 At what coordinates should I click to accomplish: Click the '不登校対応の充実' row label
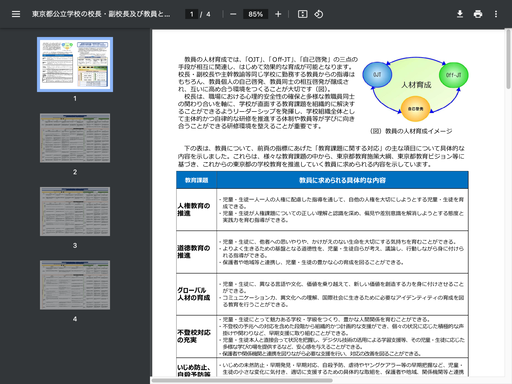(194, 336)
